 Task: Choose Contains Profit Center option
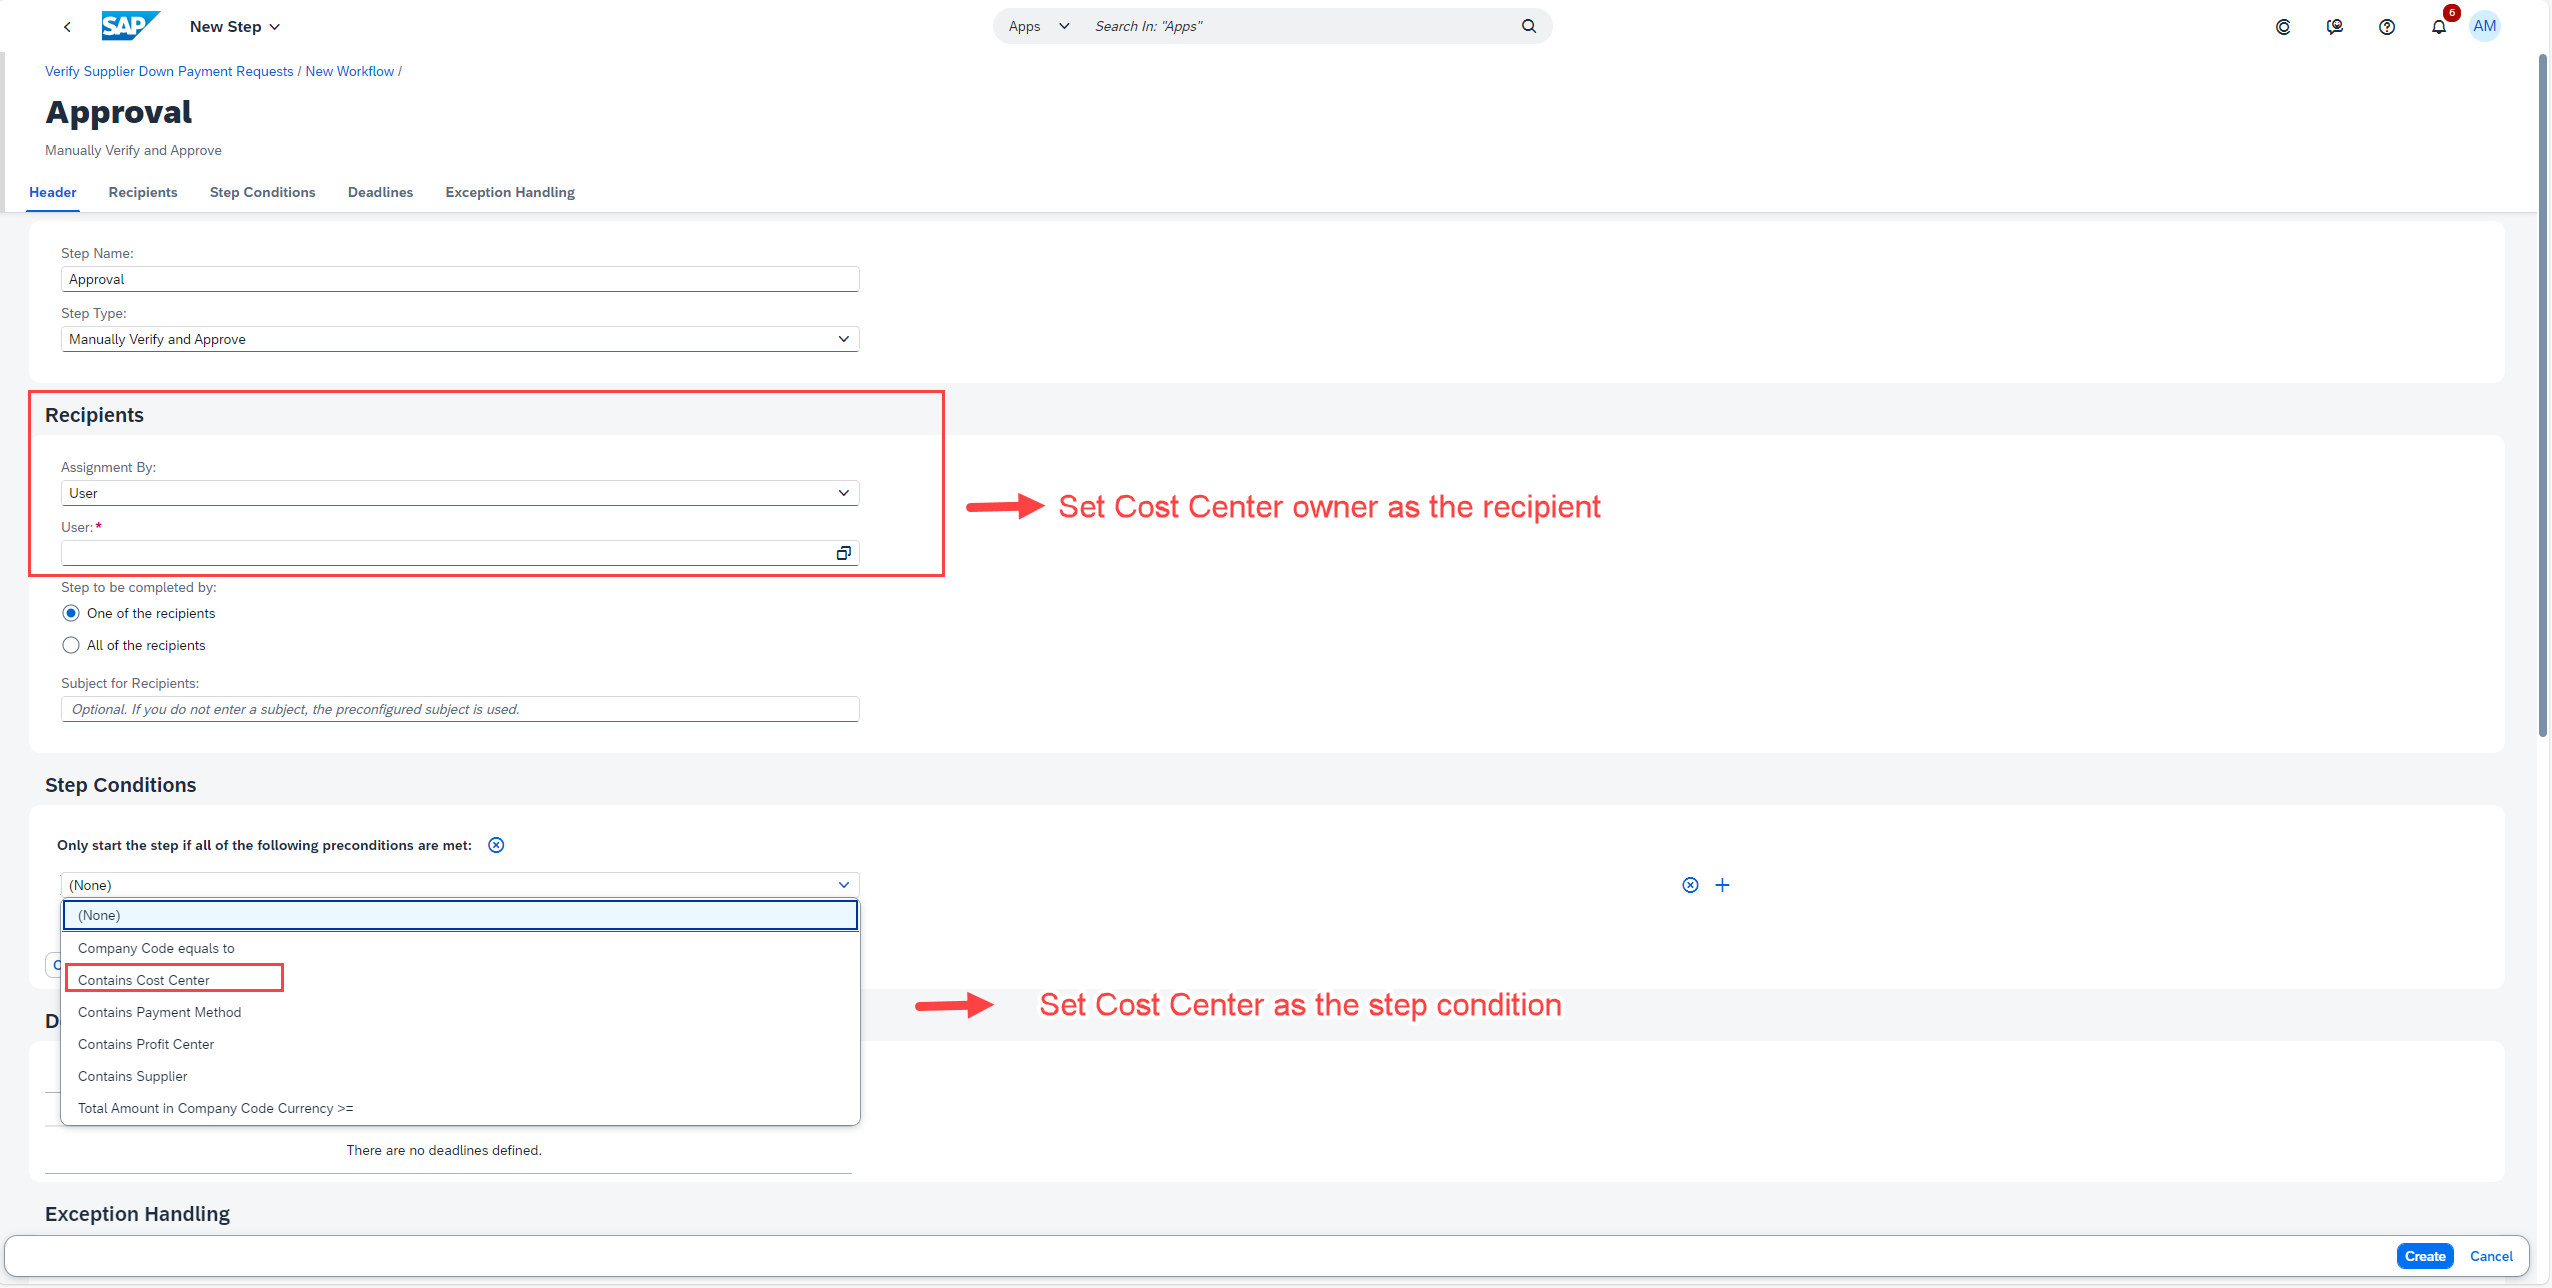(x=460, y=1044)
